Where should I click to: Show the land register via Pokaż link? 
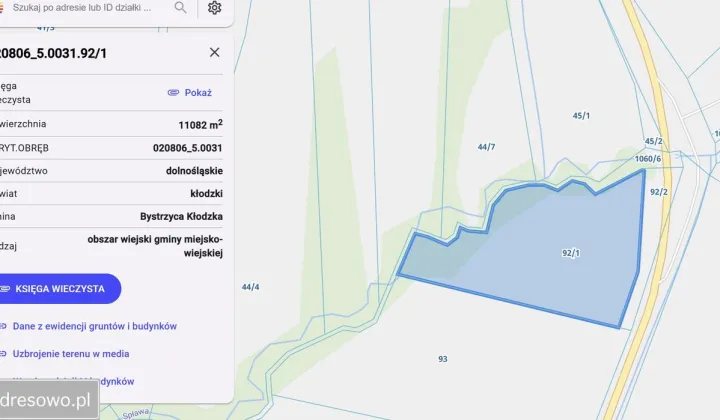tap(198, 93)
